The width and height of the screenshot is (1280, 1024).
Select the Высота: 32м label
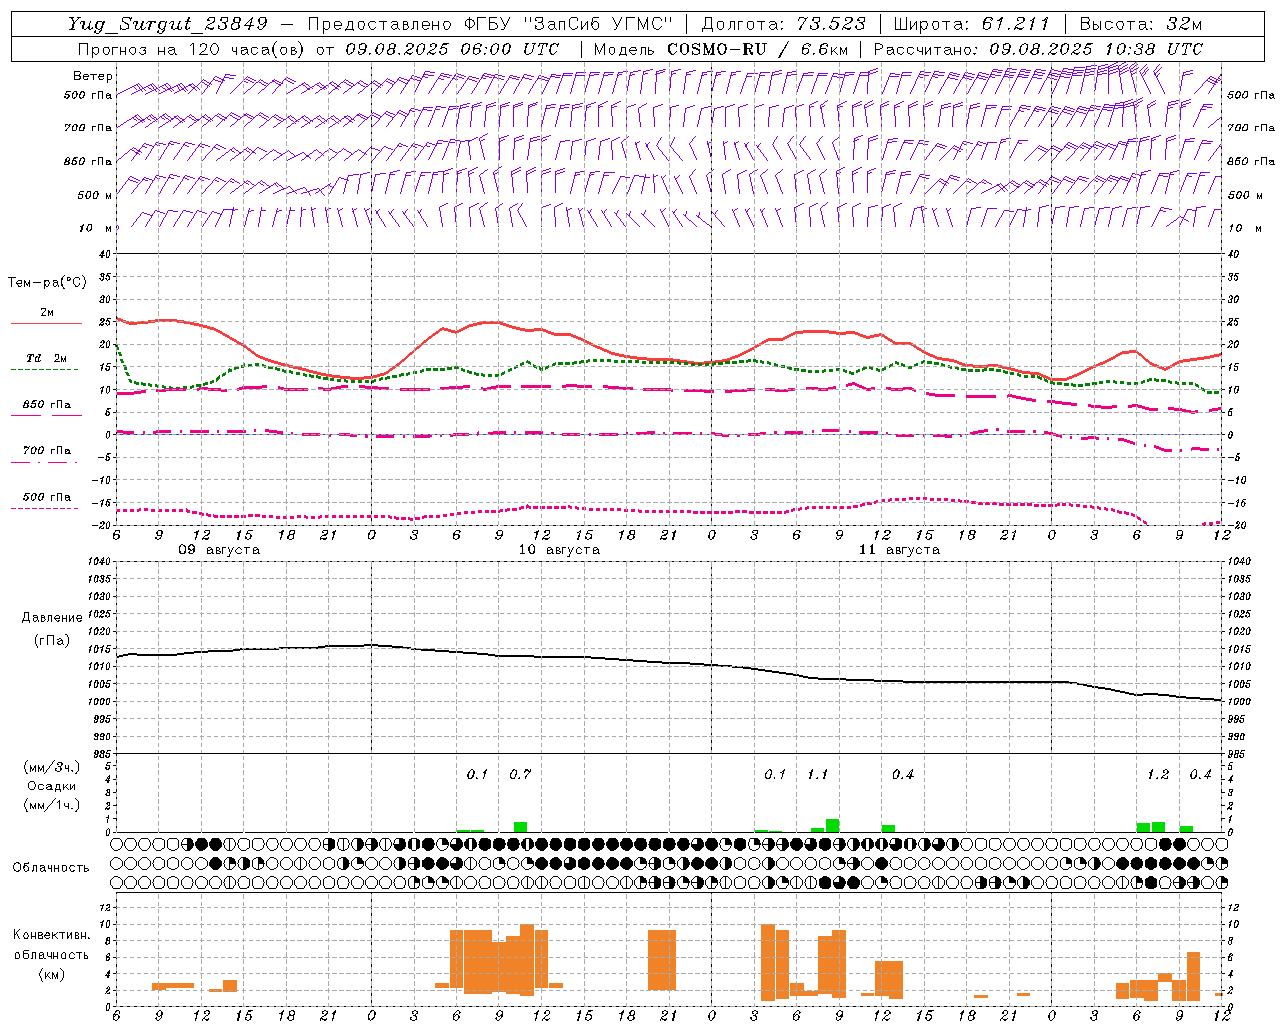1141,24
